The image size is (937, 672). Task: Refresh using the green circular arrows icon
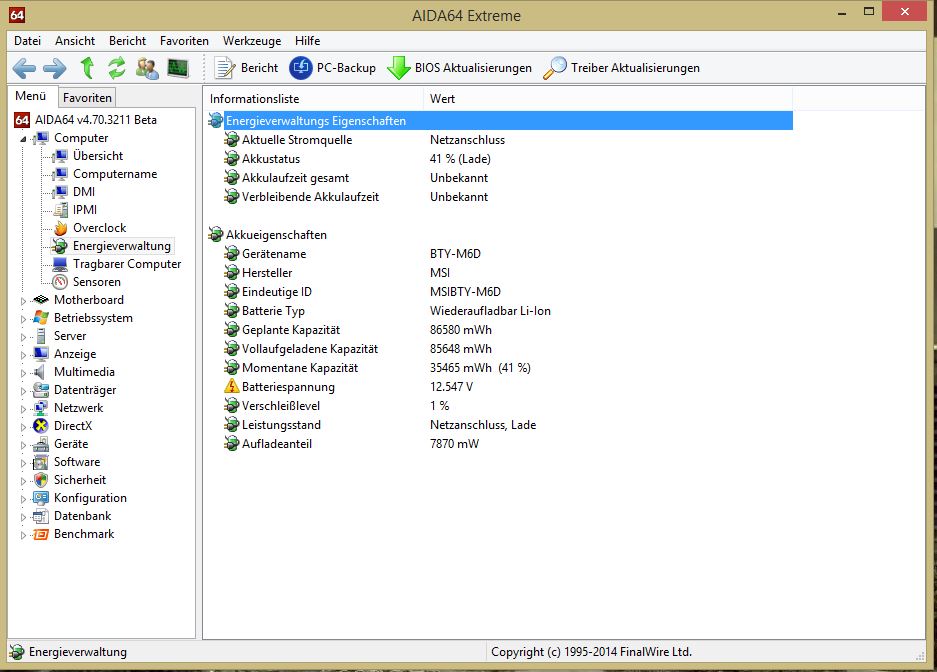click(x=117, y=68)
